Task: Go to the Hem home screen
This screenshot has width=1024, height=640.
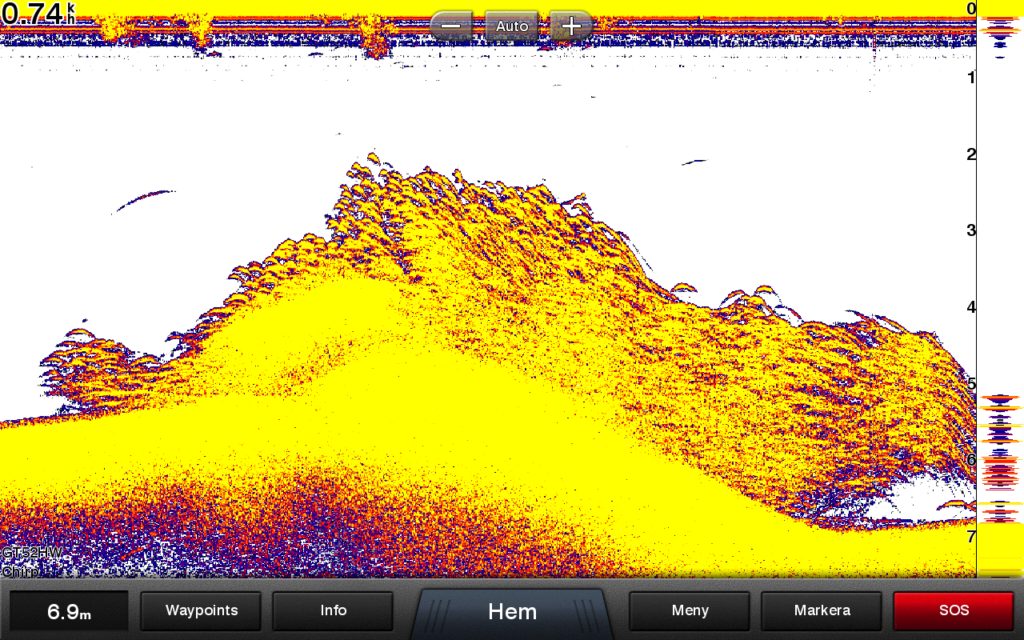Action: [x=512, y=611]
